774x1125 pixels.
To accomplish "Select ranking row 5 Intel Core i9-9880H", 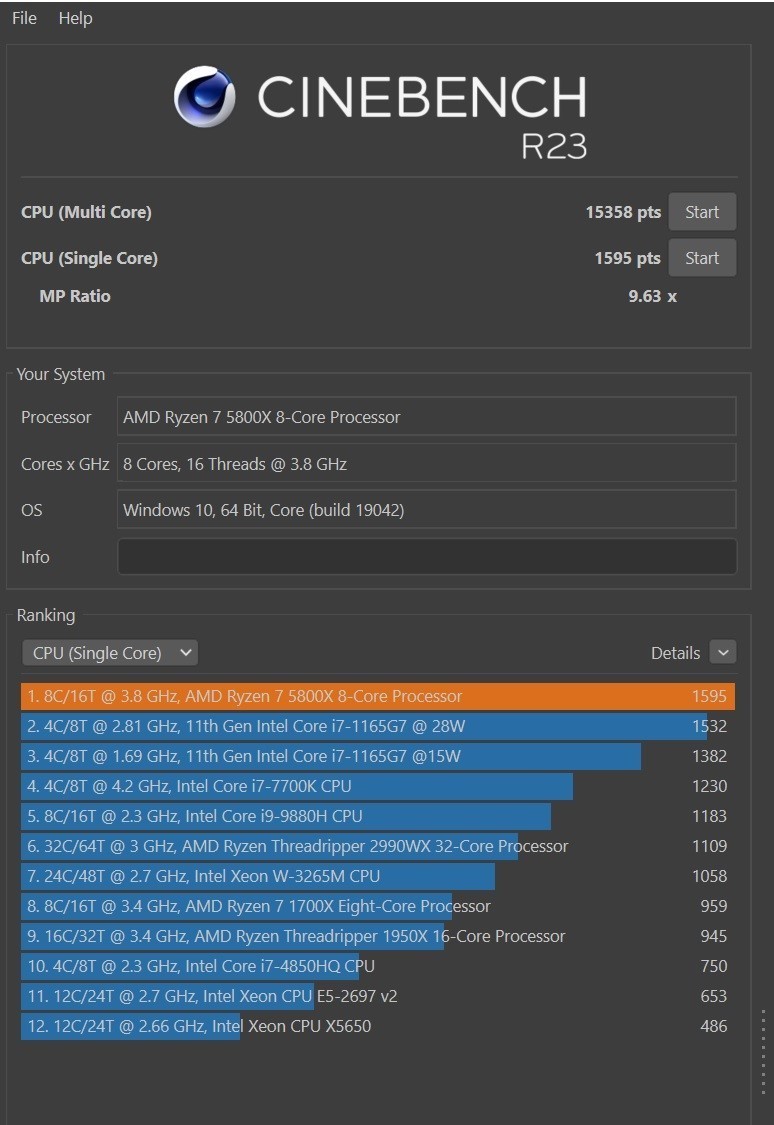I will (378, 816).
